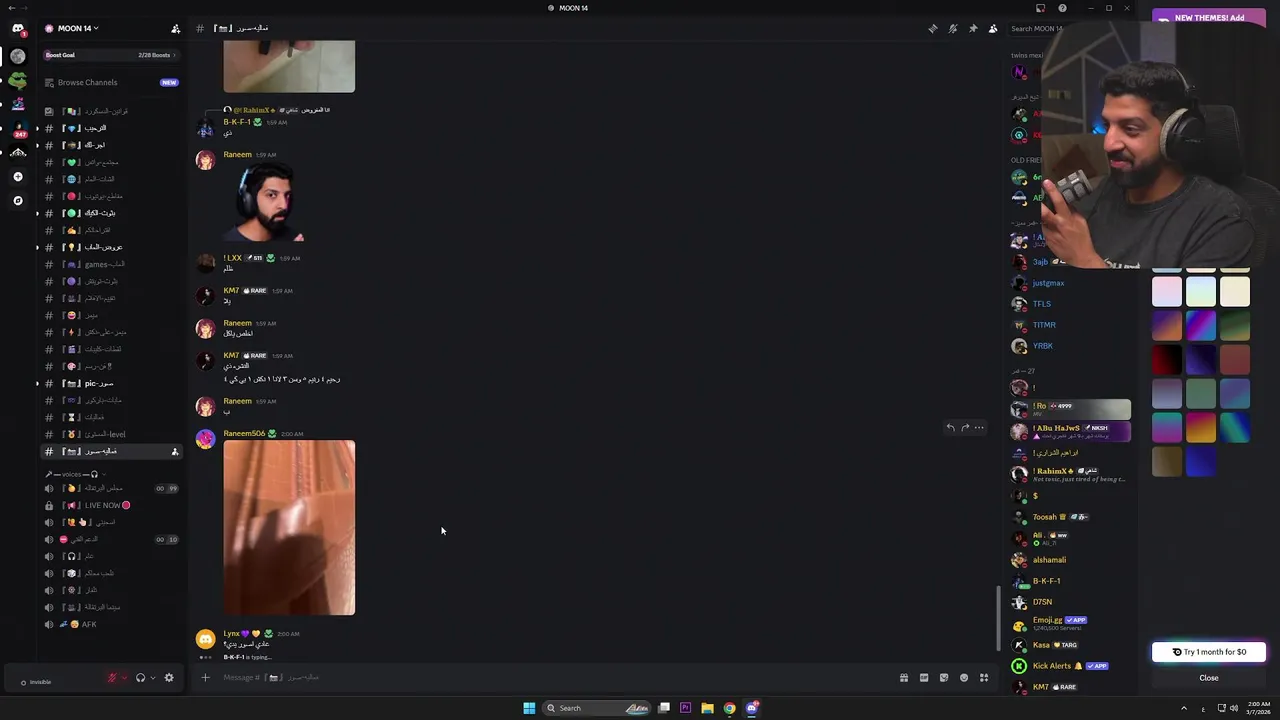Select the black-to-red gradient theme swatch

pos(1167,359)
